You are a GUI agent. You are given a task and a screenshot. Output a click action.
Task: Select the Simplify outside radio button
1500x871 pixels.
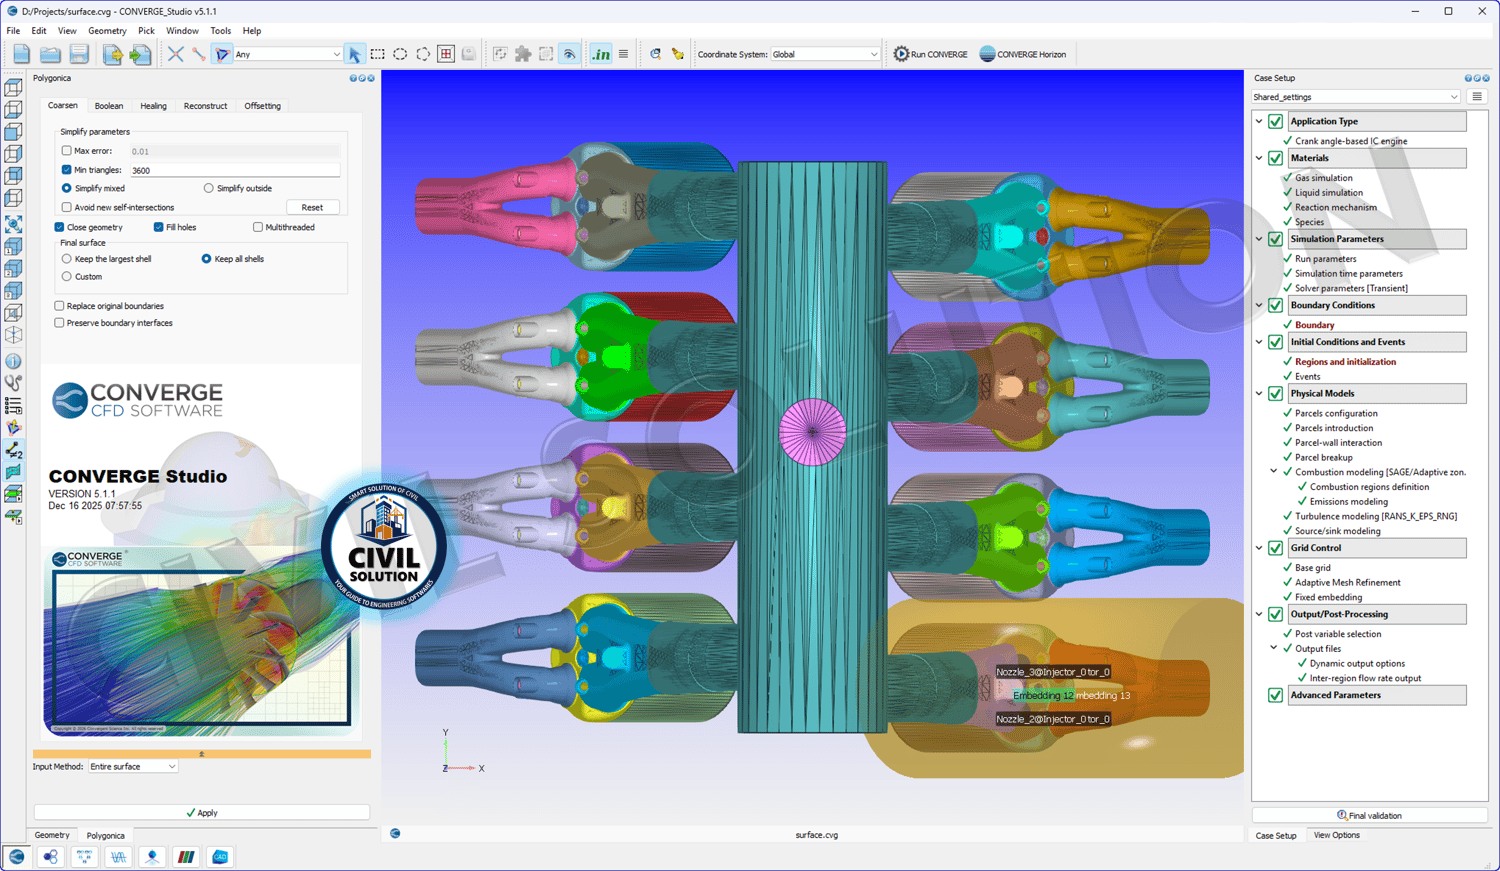[x=209, y=188]
